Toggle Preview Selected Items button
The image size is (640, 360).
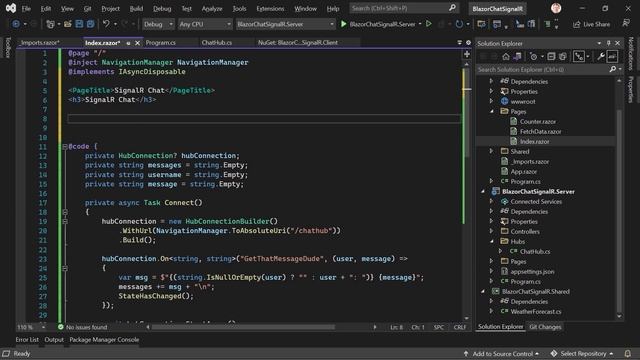pyautogui.click(x=612, y=57)
